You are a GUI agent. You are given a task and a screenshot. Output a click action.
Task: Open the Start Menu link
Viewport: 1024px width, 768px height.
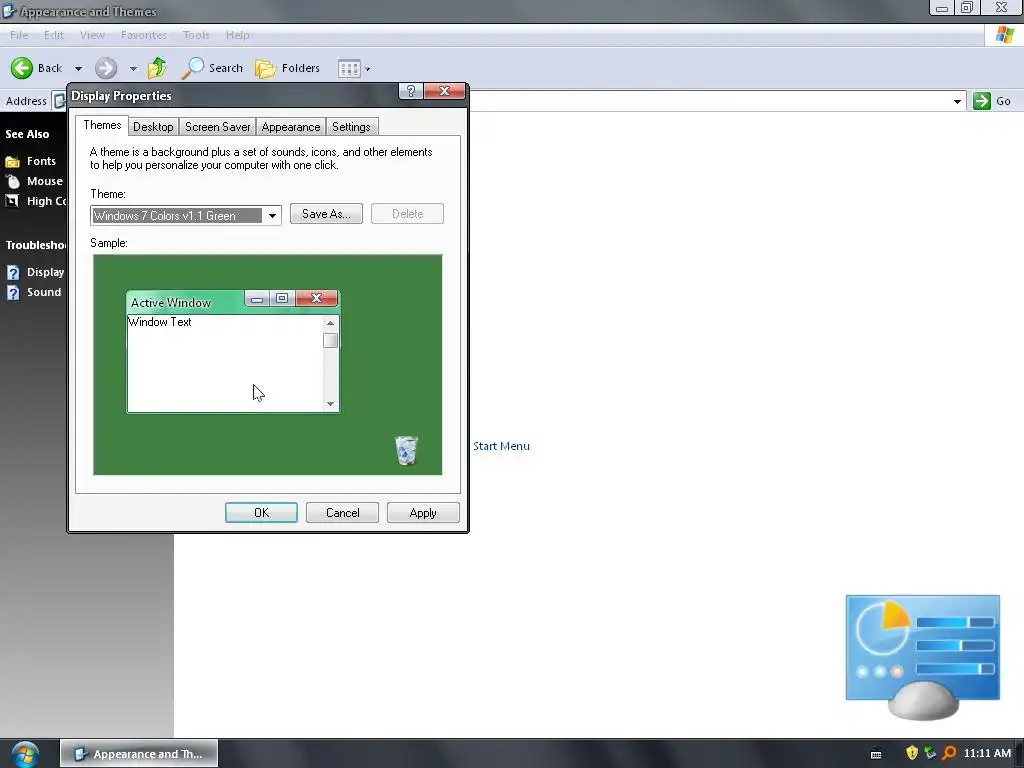tap(501, 446)
